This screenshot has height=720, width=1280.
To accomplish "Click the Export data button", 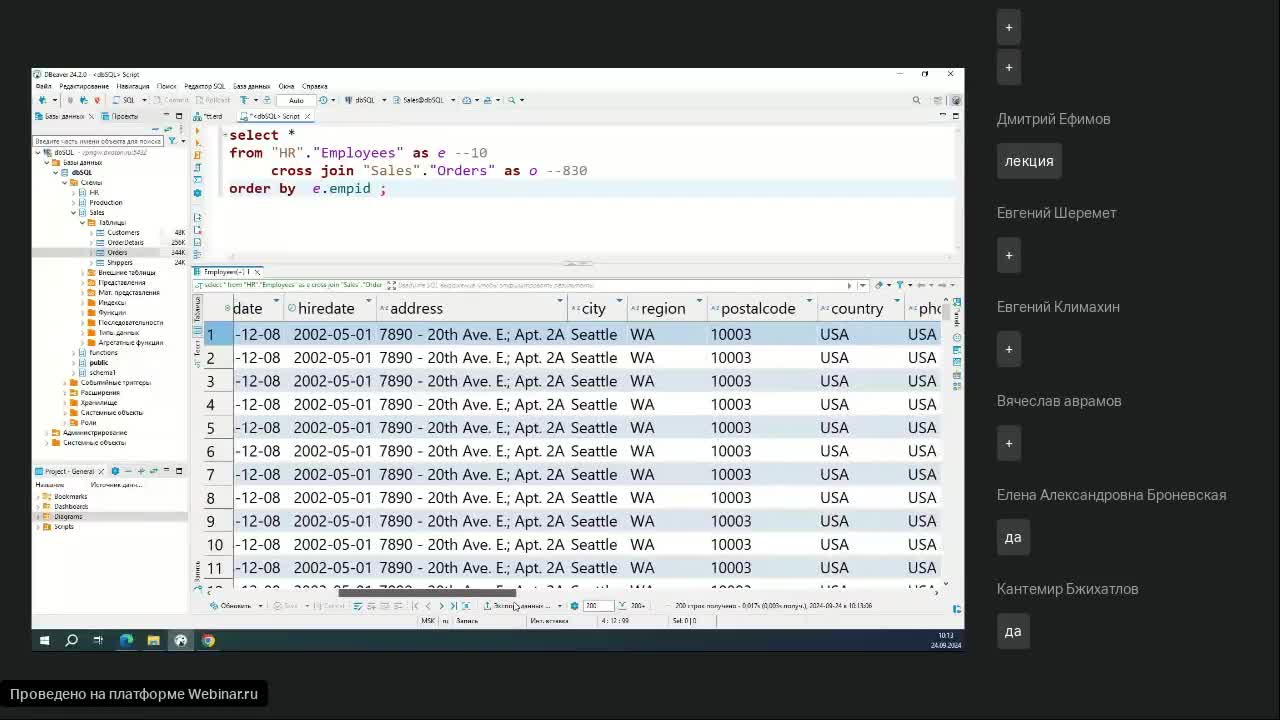I will click(517, 606).
